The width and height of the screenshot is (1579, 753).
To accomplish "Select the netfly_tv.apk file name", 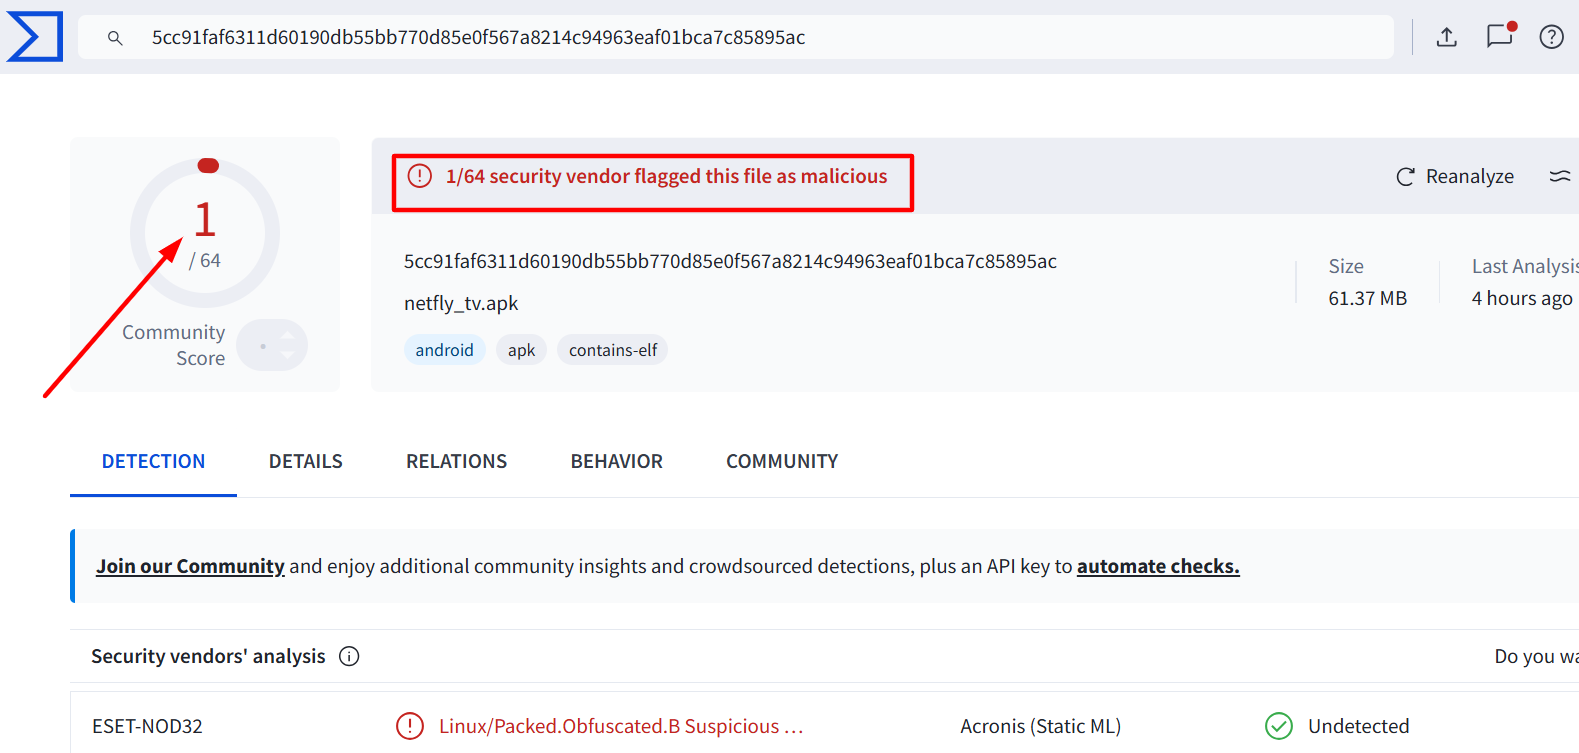I will click(x=461, y=303).
